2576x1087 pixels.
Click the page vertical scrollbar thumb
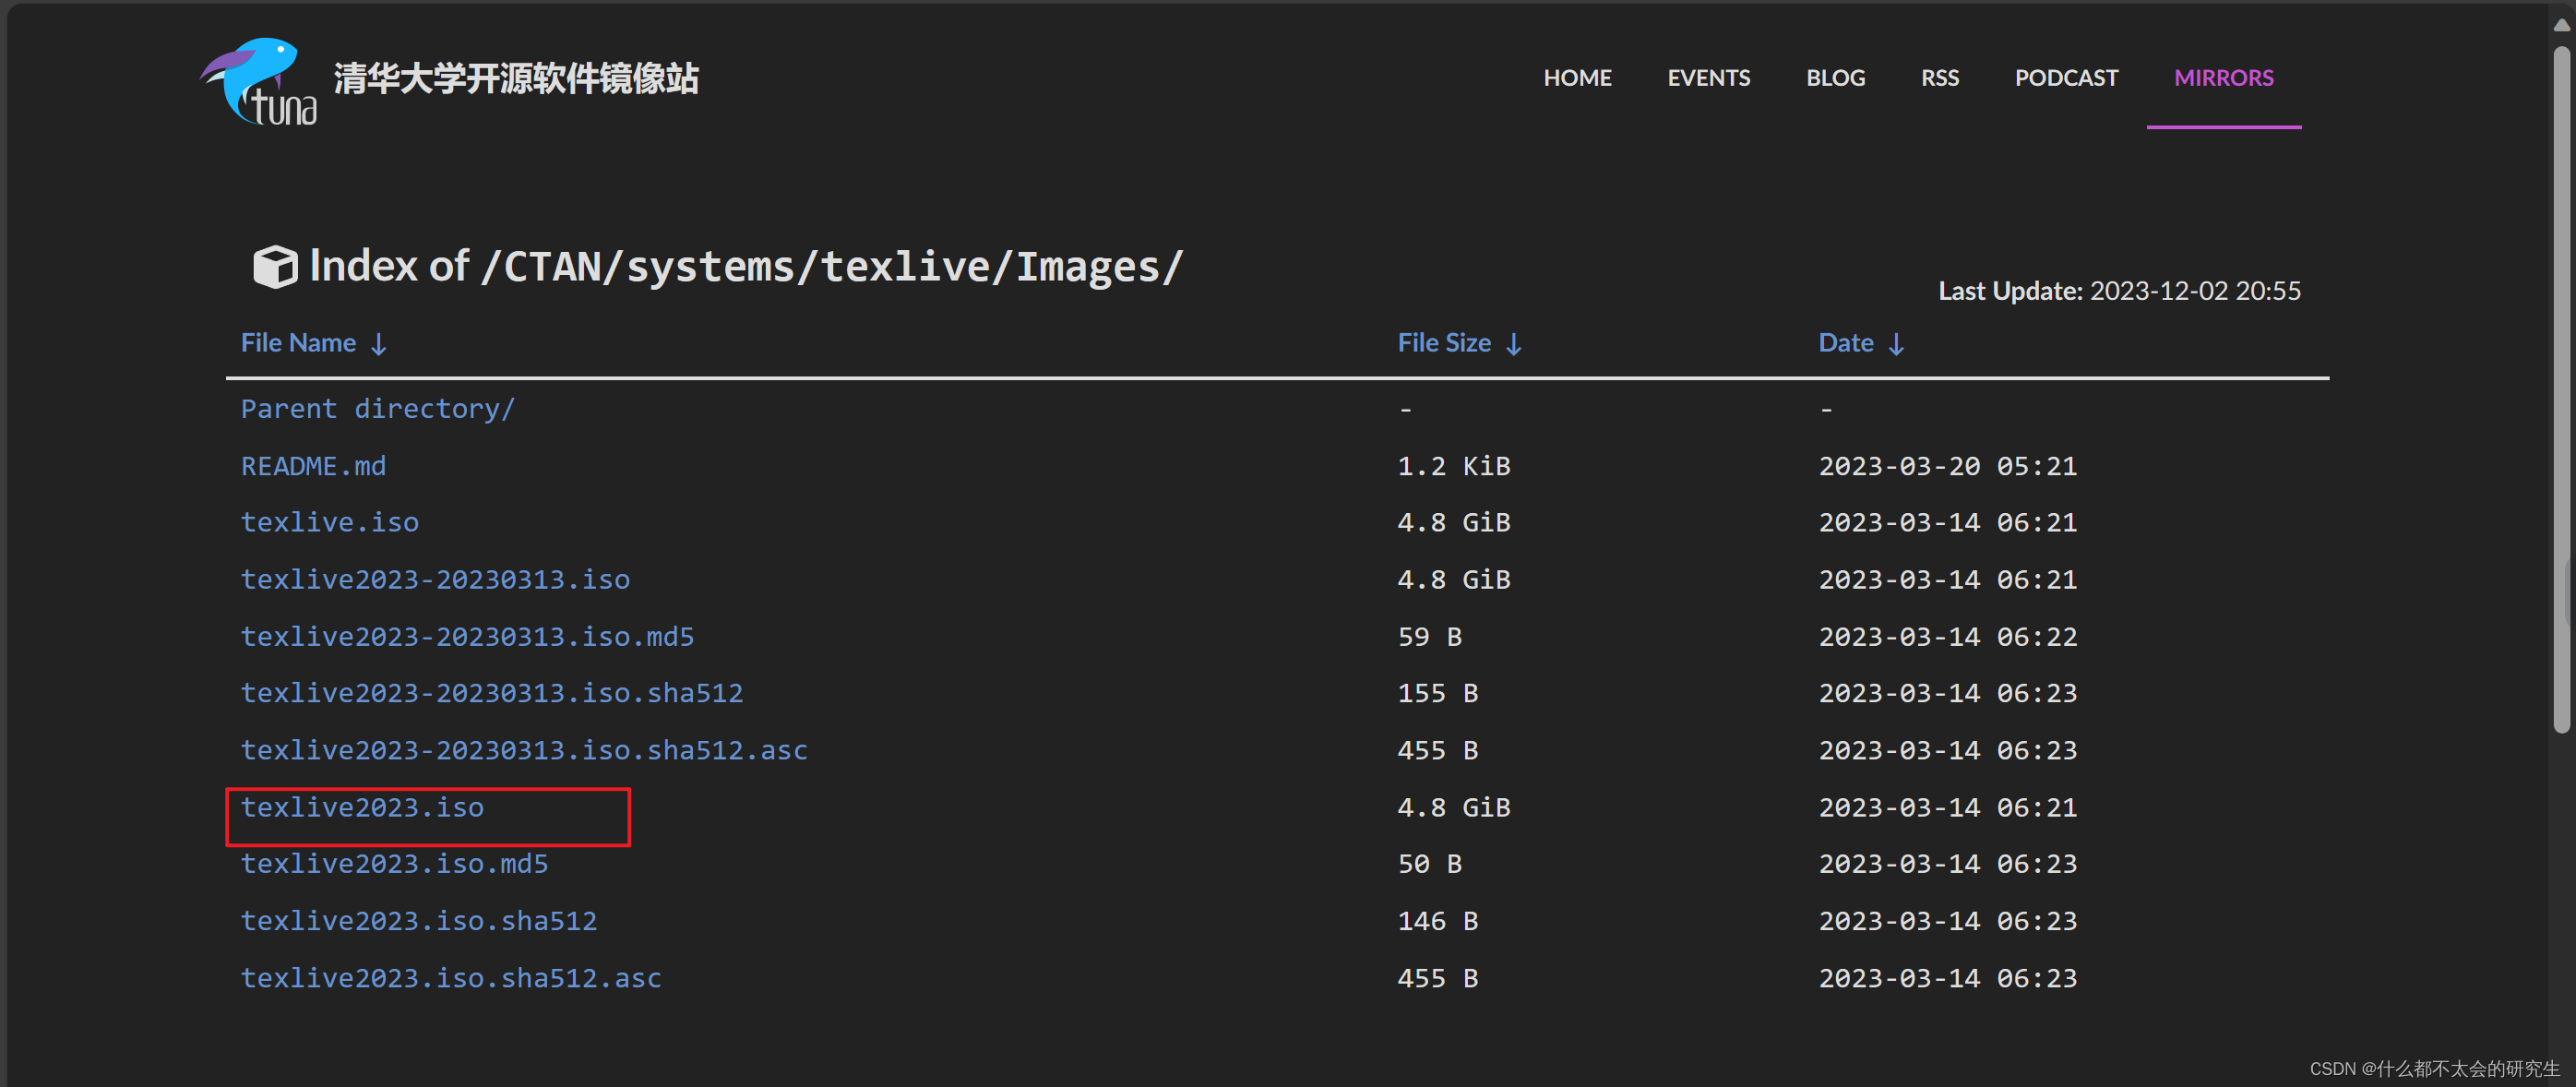[x=2561, y=390]
